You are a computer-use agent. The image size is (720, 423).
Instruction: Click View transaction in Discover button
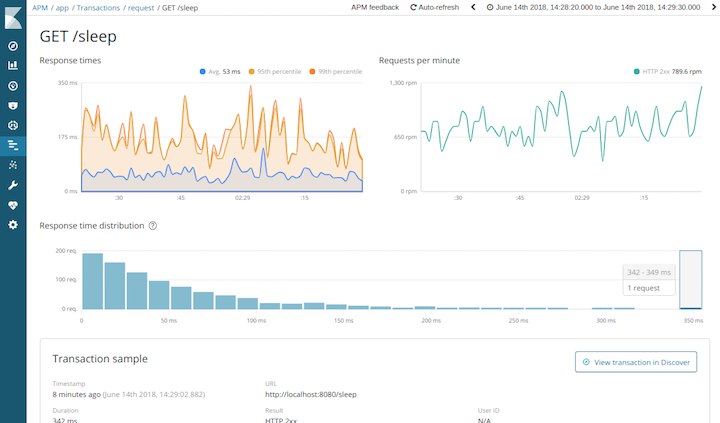click(636, 362)
